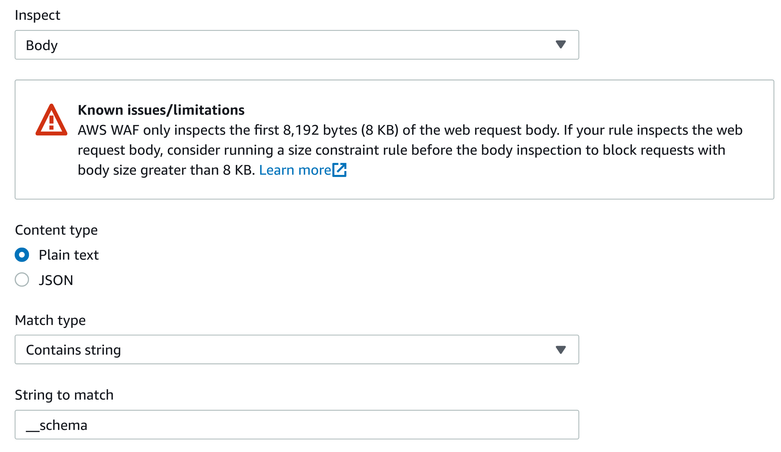781x452 pixels.
Task: Select the Plain text radio button
Action: (22, 255)
